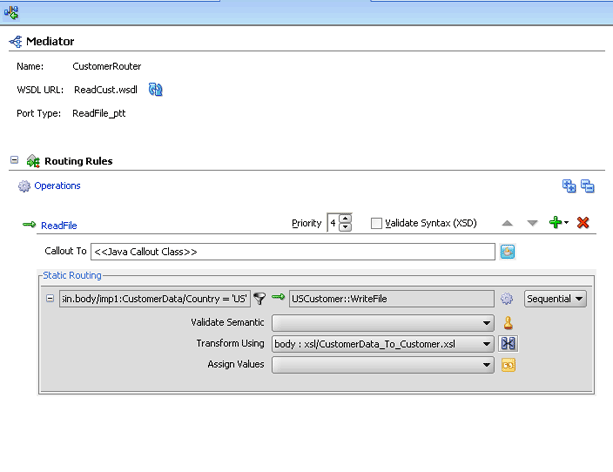This screenshot has height=472, width=613.
Task: Open the XSL transformation mapper icon
Action: click(508, 344)
